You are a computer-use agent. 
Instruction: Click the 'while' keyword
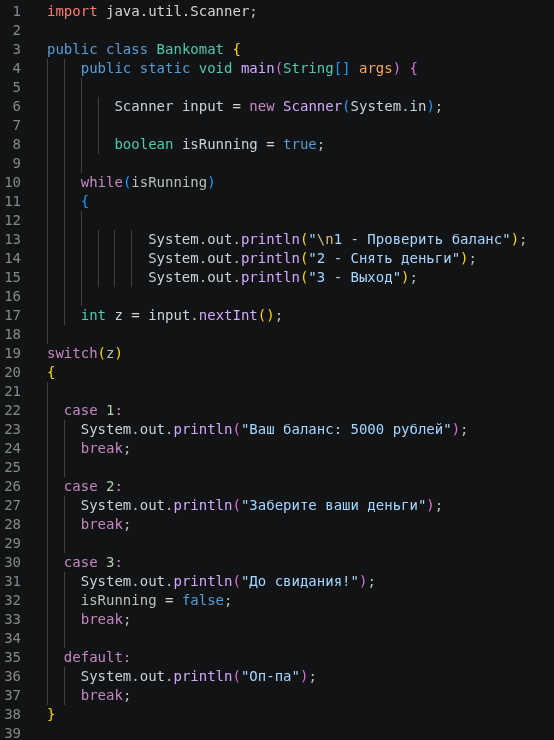click(x=101, y=182)
